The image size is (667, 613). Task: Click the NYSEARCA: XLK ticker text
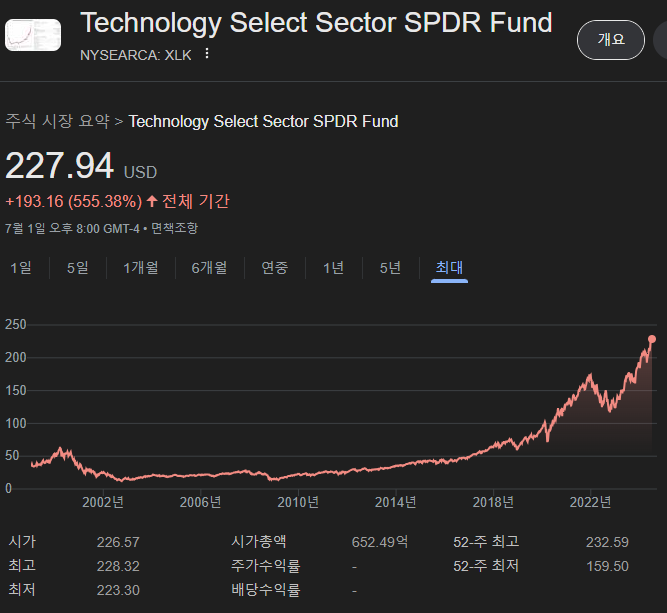(x=136, y=55)
